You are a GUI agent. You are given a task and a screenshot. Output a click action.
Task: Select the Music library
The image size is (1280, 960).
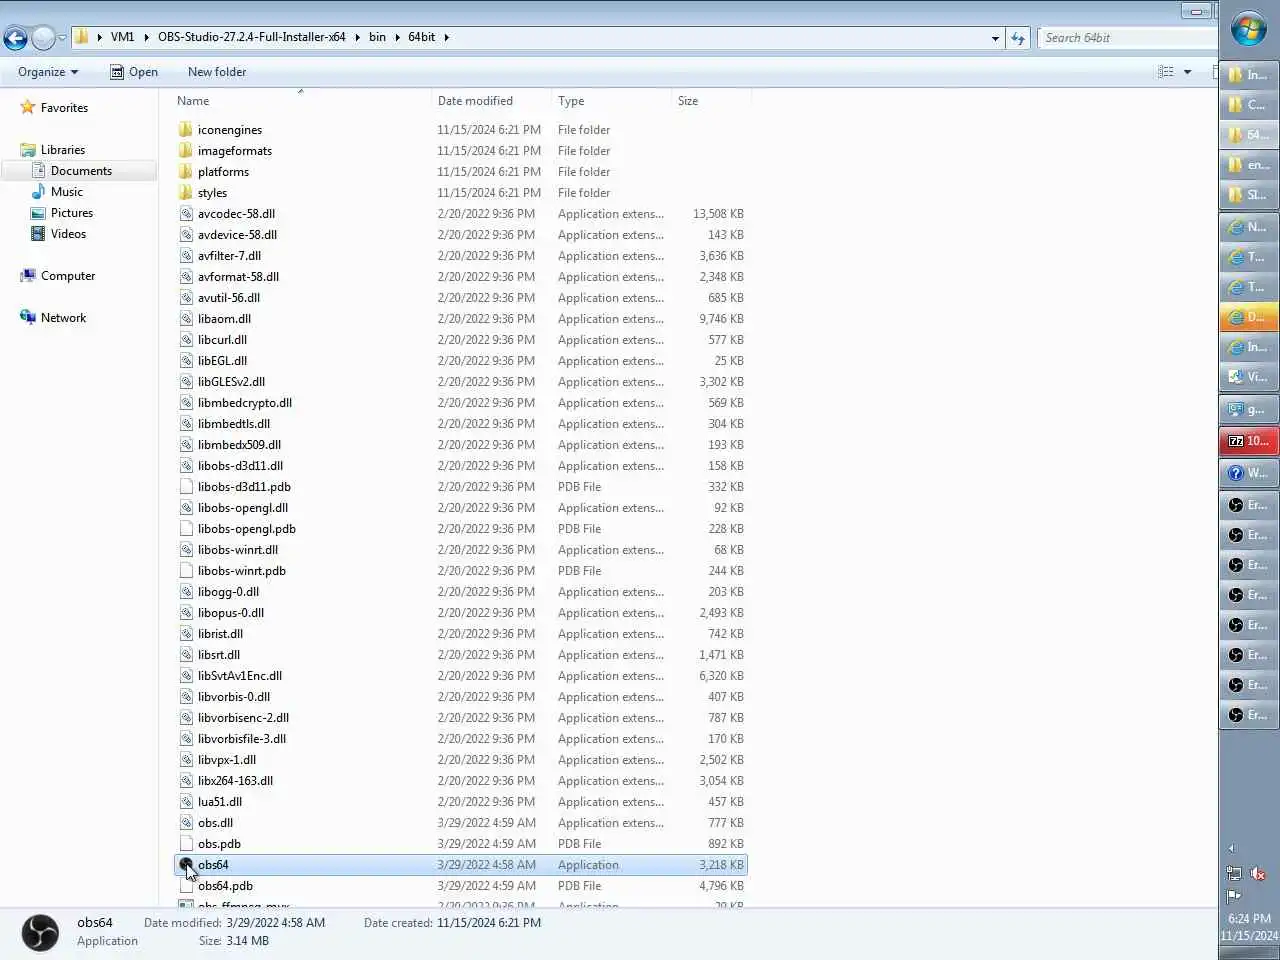[67, 192]
